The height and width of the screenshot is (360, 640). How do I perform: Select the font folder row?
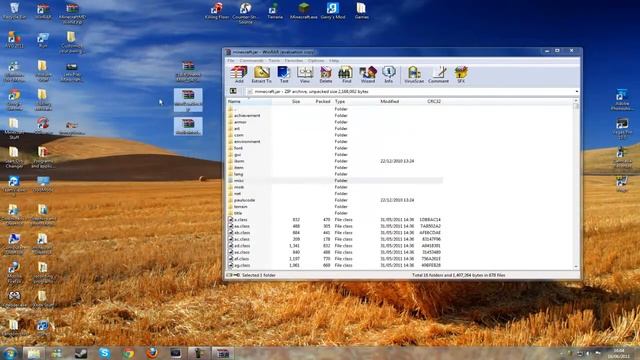[335, 148]
